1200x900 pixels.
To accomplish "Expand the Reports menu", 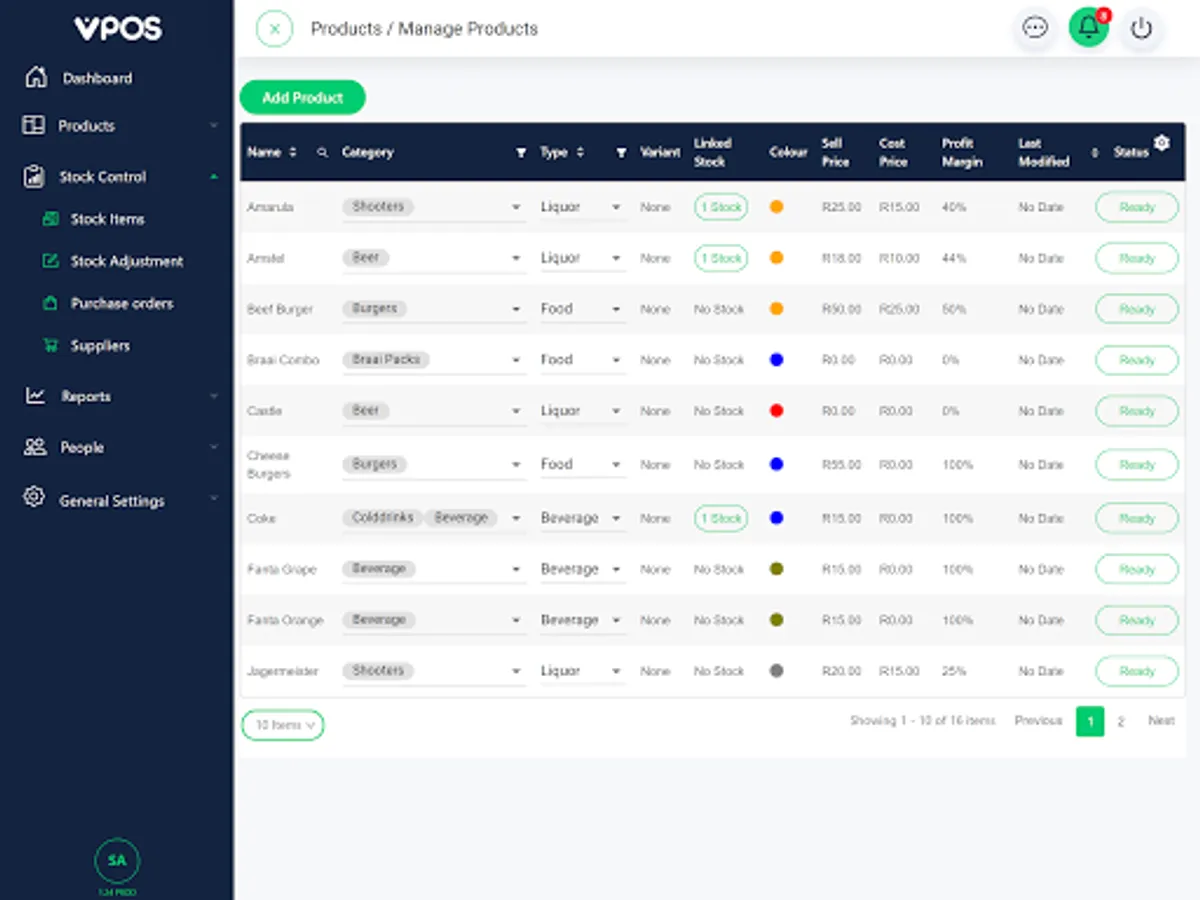I will (x=120, y=396).
